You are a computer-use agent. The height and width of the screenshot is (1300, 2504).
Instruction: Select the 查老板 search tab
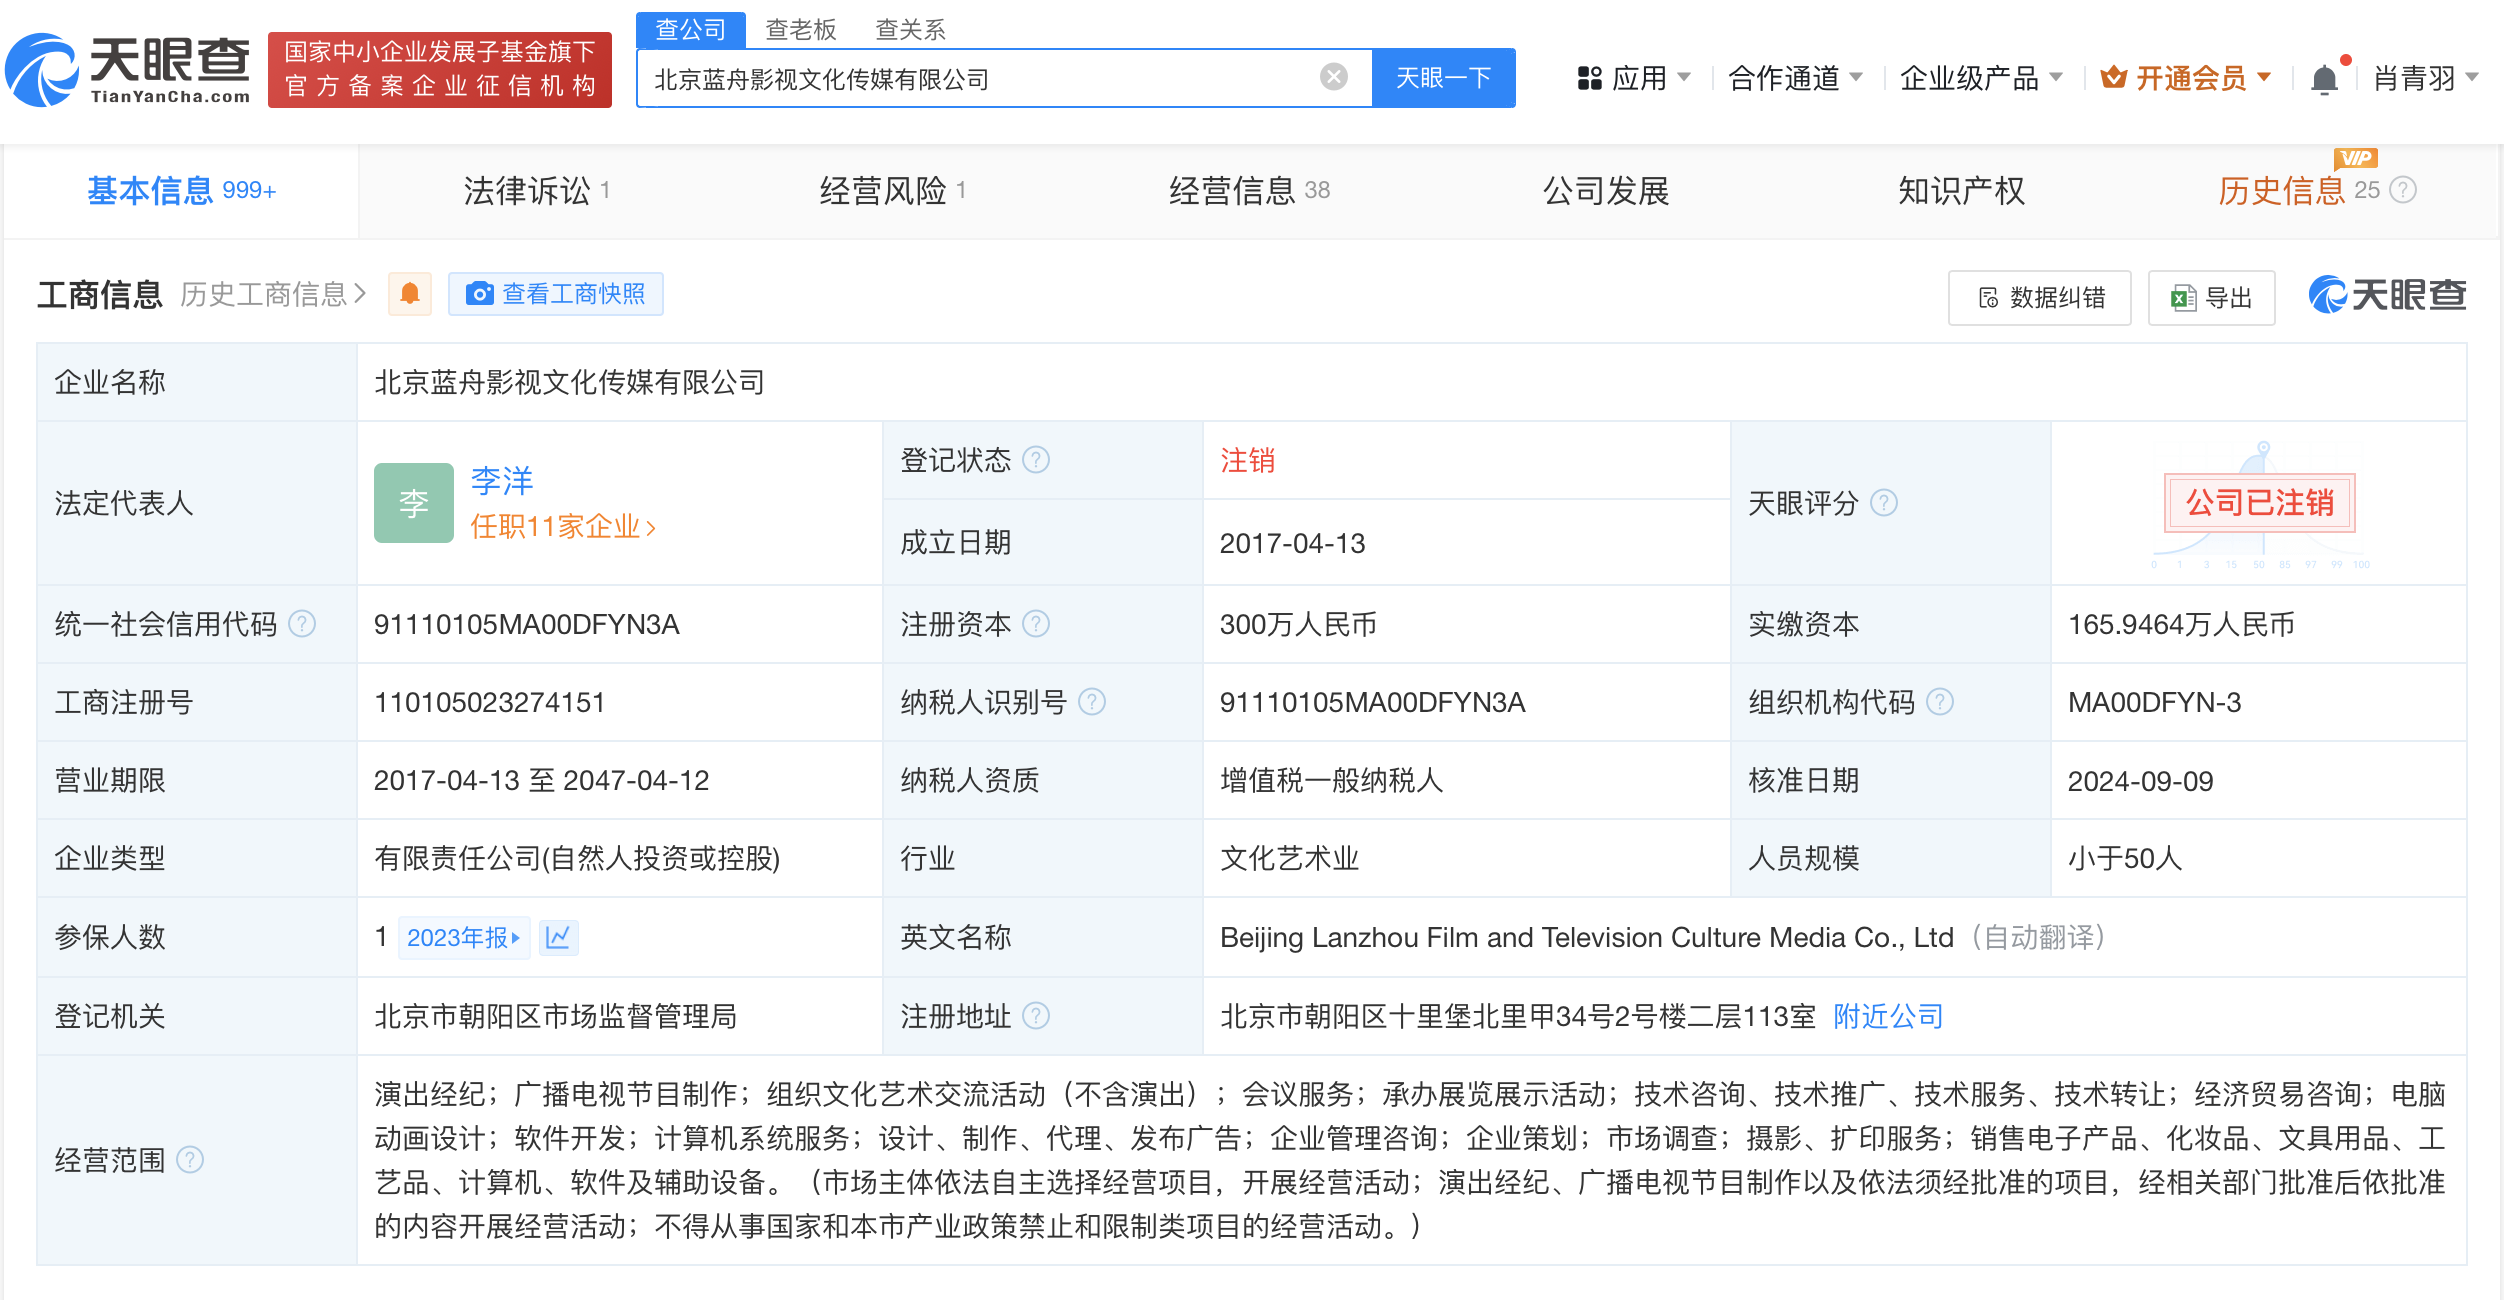pyautogui.click(x=800, y=29)
